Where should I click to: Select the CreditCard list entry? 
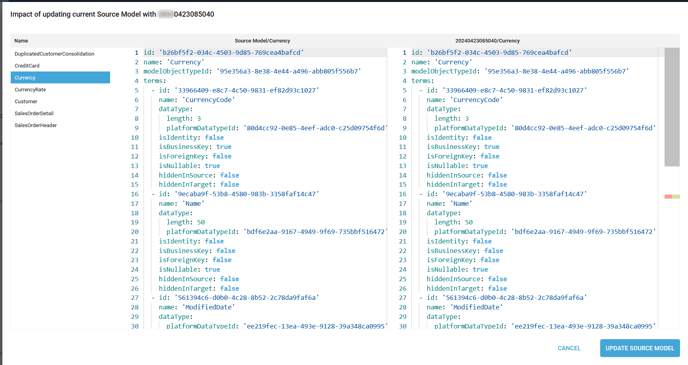pyautogui.click(x=27, y=66)
